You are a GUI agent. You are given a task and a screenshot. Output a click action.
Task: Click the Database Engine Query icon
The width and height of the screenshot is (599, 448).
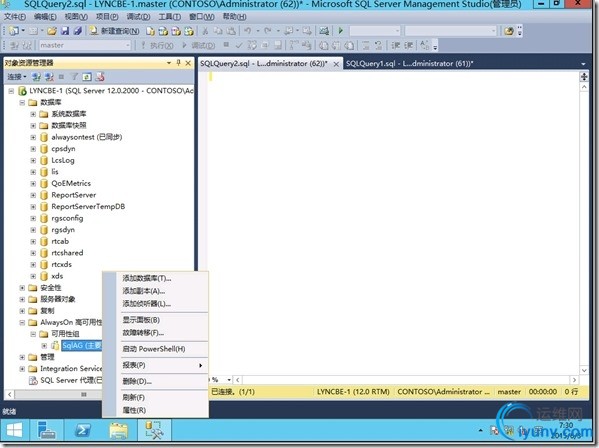[x=150, y=31]
